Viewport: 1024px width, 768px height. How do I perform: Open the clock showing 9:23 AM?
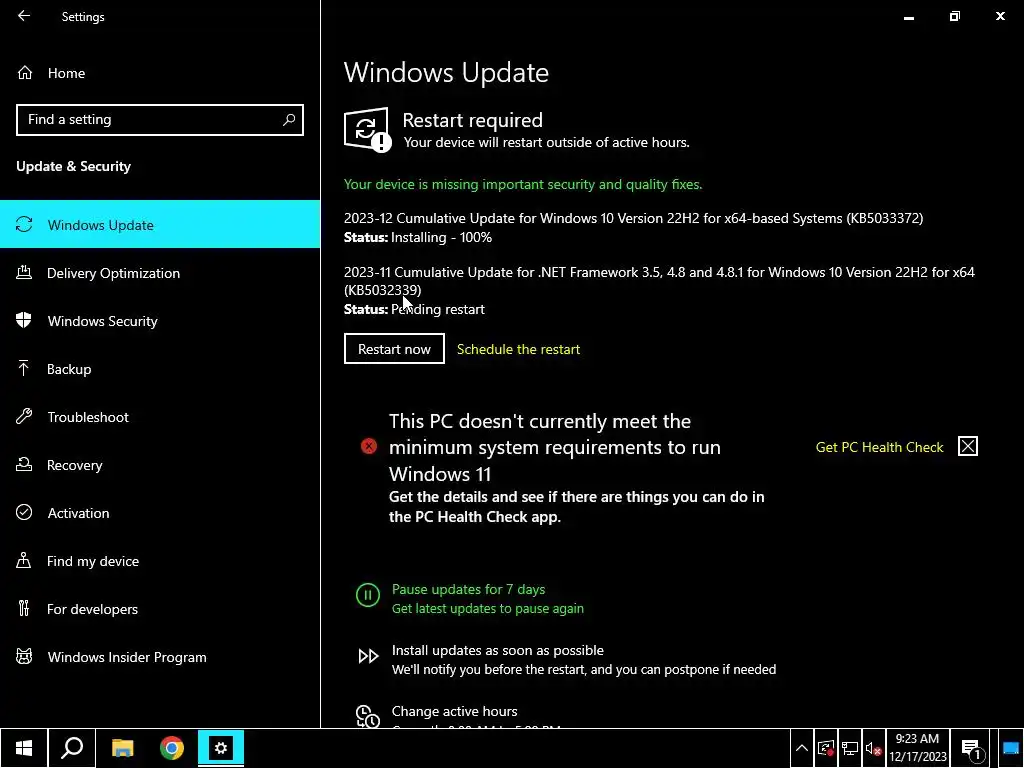(918, 748)
